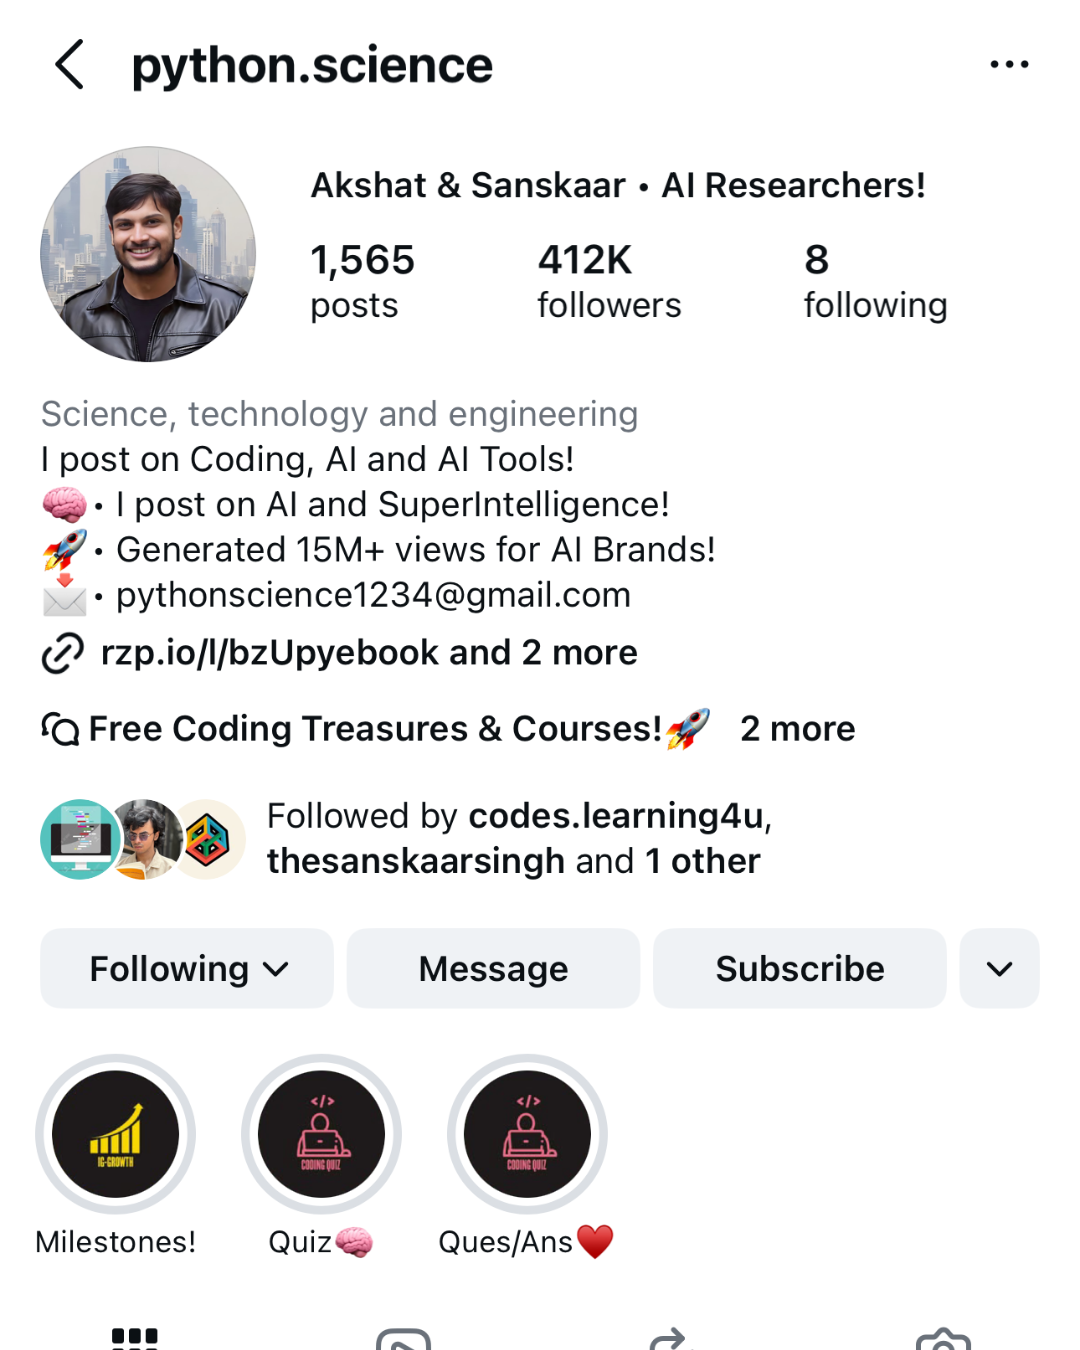1080x1350 pixels.
Task: Switch to the tagged photos tab
Action: point(943,1338)
